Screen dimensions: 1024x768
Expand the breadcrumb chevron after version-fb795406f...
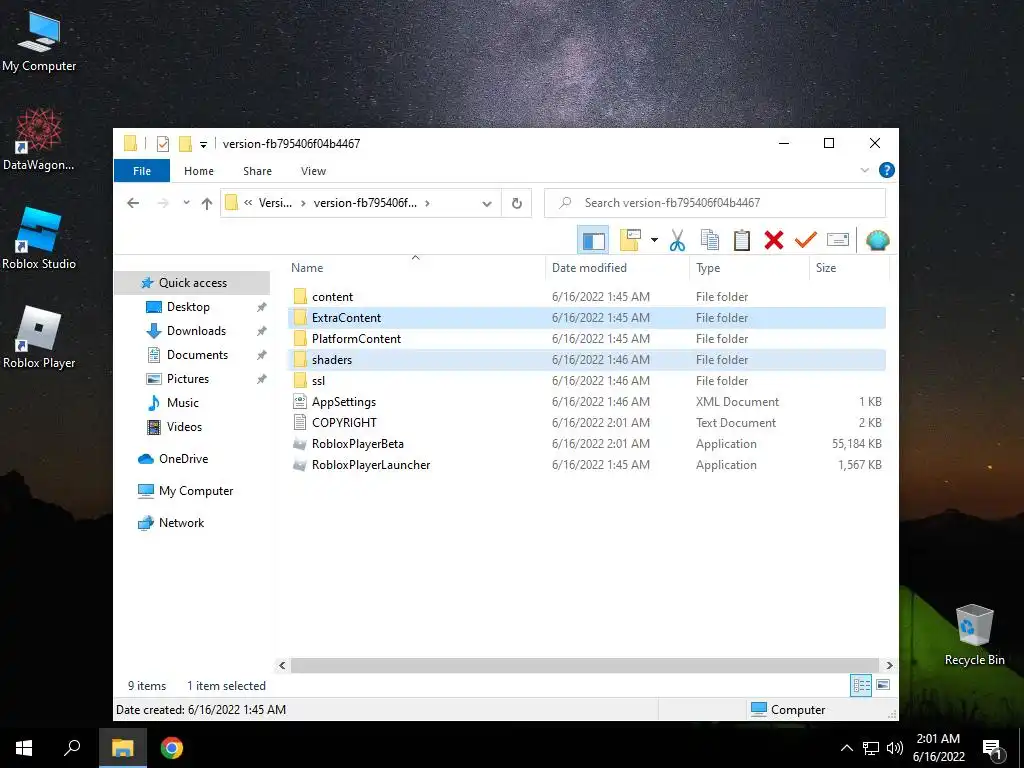pos(427,203)
